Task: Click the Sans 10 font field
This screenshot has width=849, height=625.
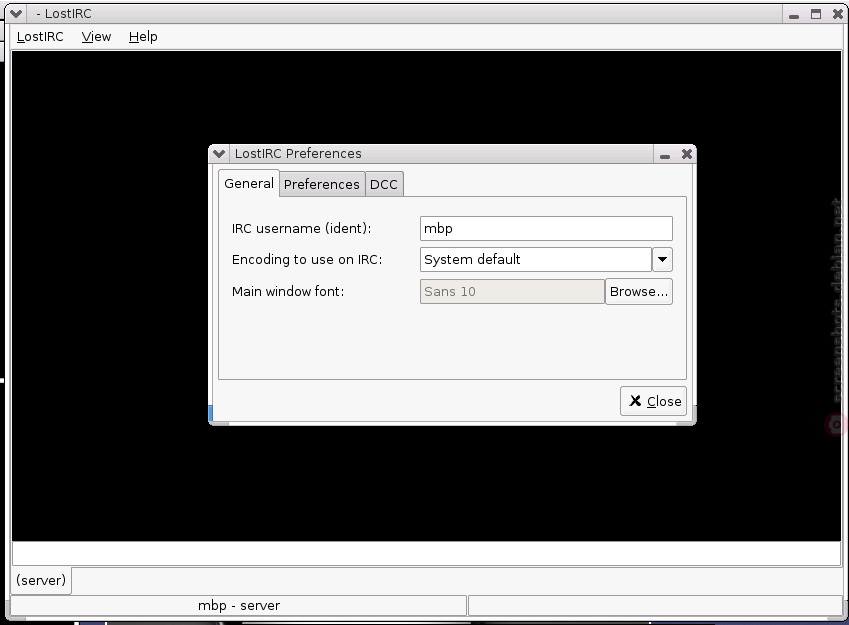Action: pyautogui.click(x=512, y=291)
